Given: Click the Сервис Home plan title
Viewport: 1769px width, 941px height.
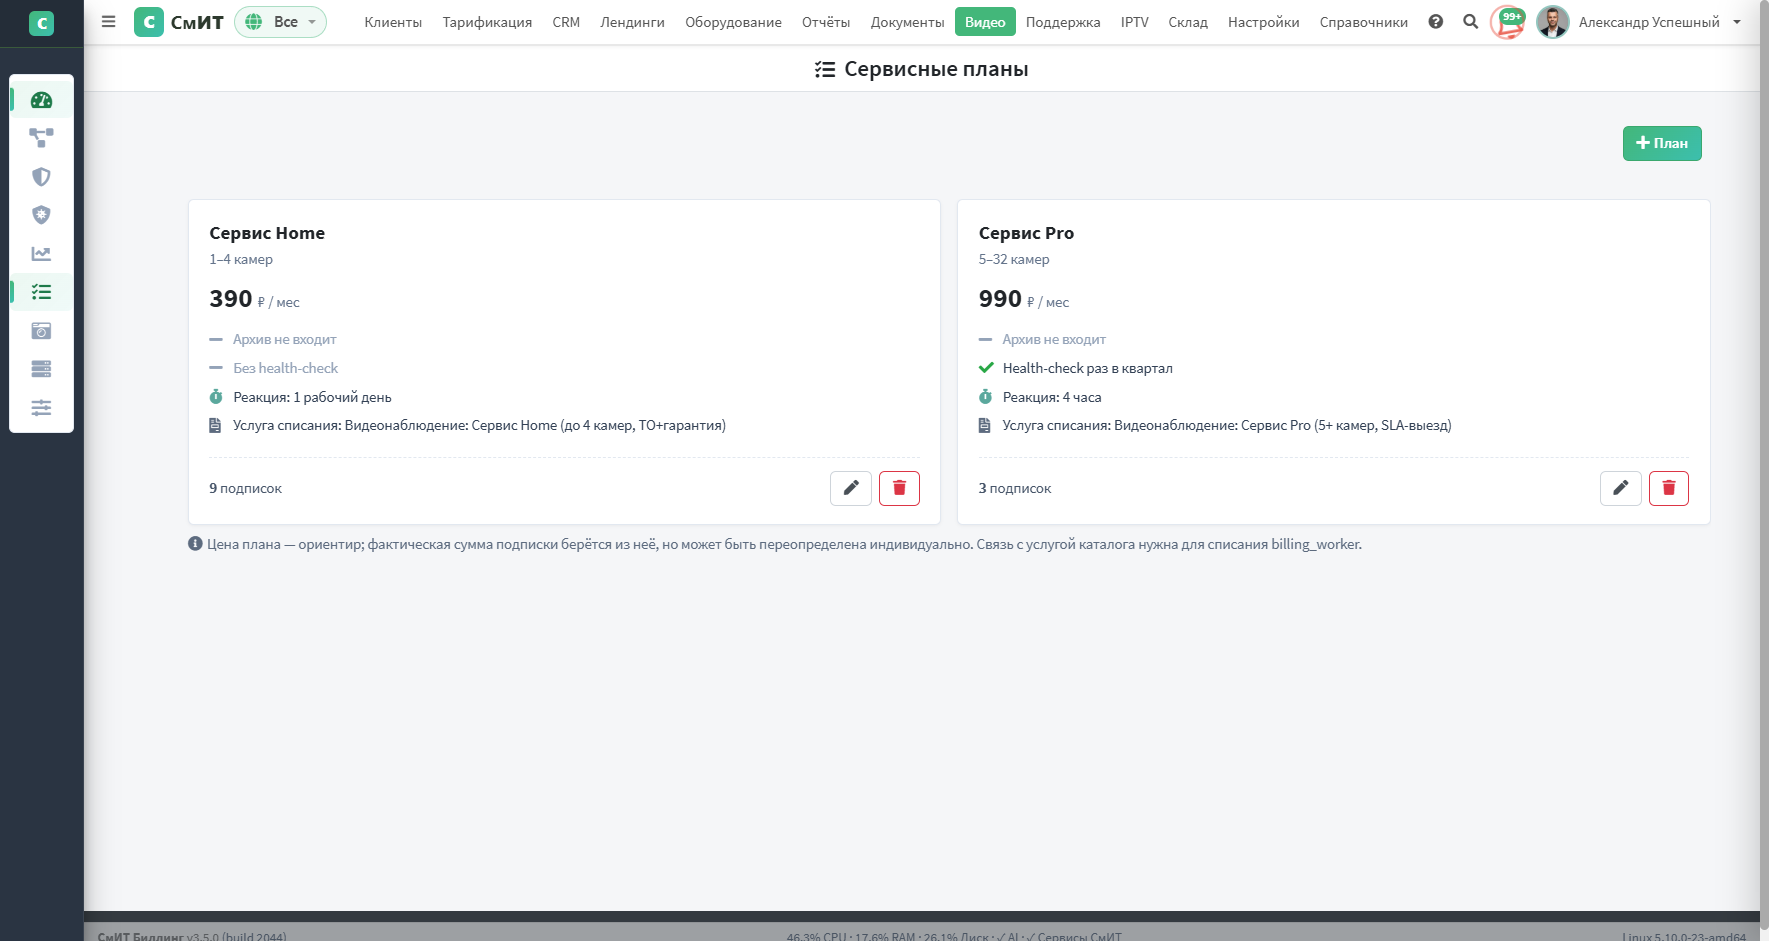Looking at the screenshot, I should tap(267, 233).
